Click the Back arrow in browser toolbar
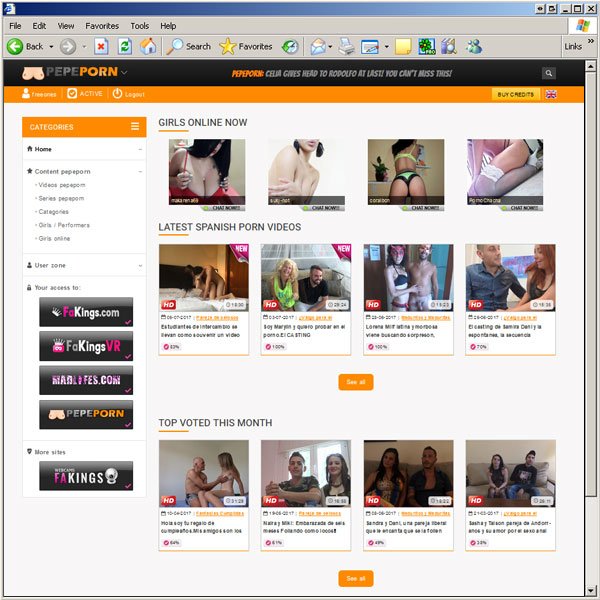The image size is (600, 600). point(16,46)
